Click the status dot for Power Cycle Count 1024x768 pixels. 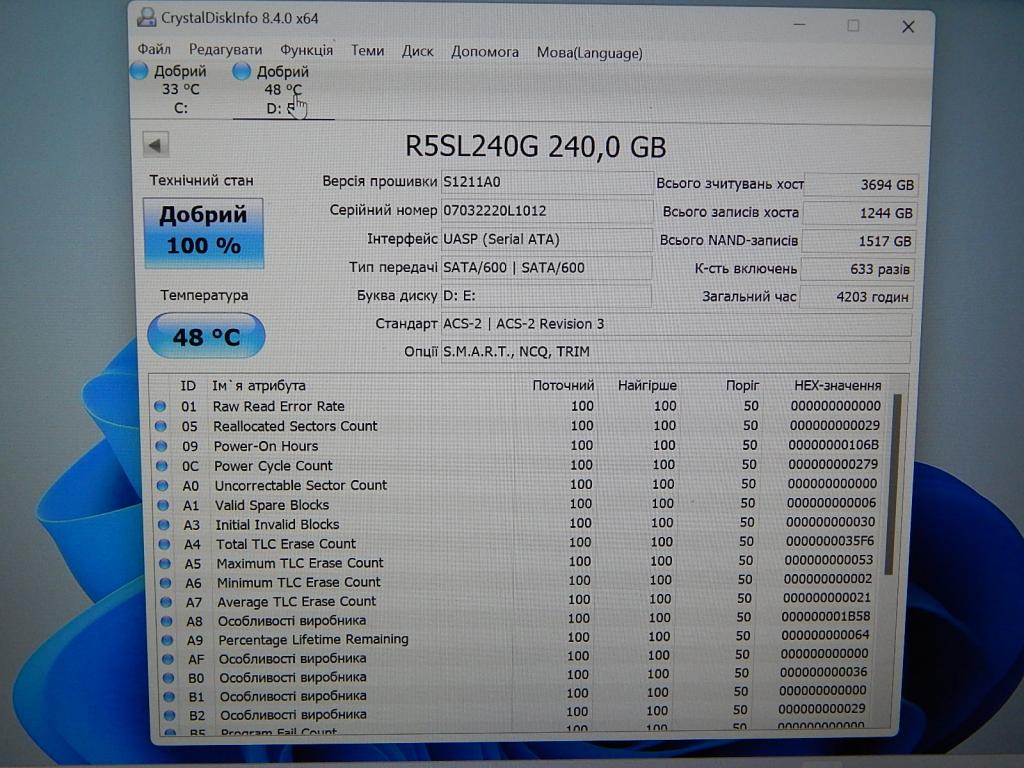coord(162,466)
